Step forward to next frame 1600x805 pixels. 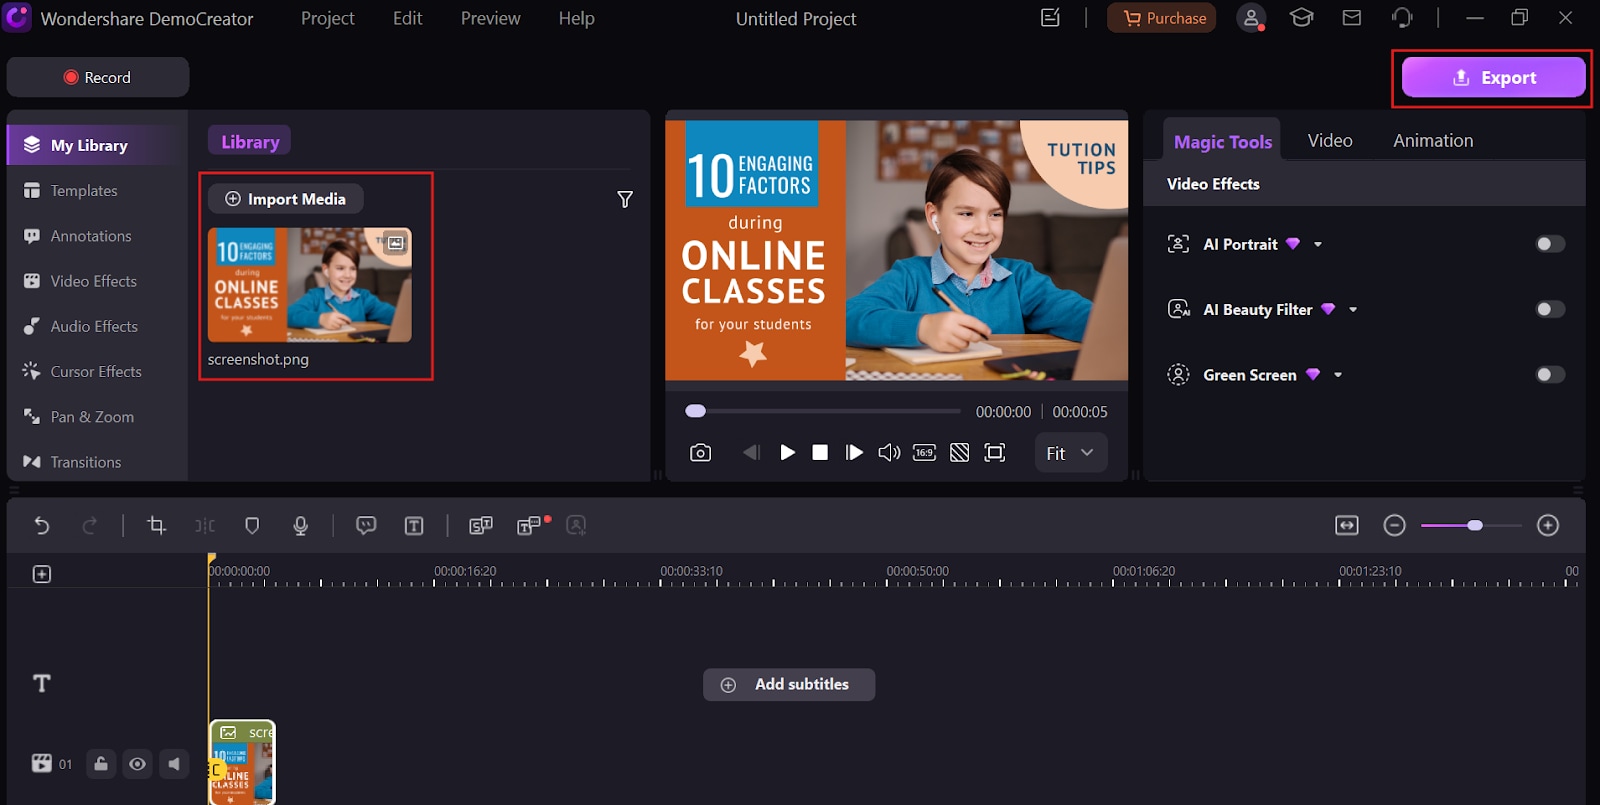pos(854,453)
